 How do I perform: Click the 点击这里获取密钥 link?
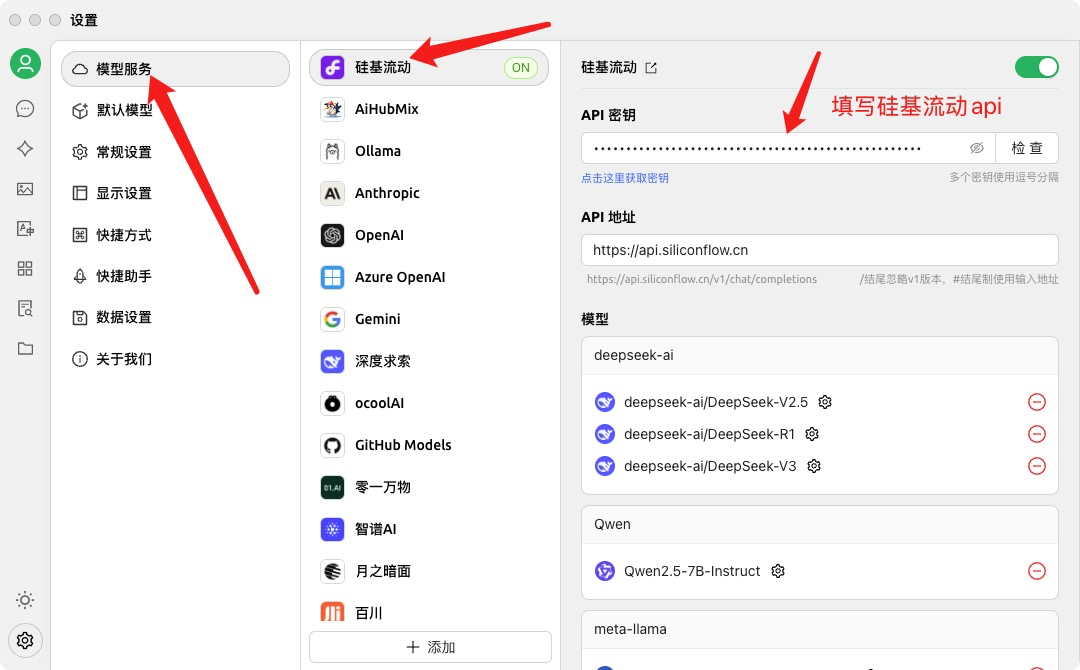click(625, 178)
